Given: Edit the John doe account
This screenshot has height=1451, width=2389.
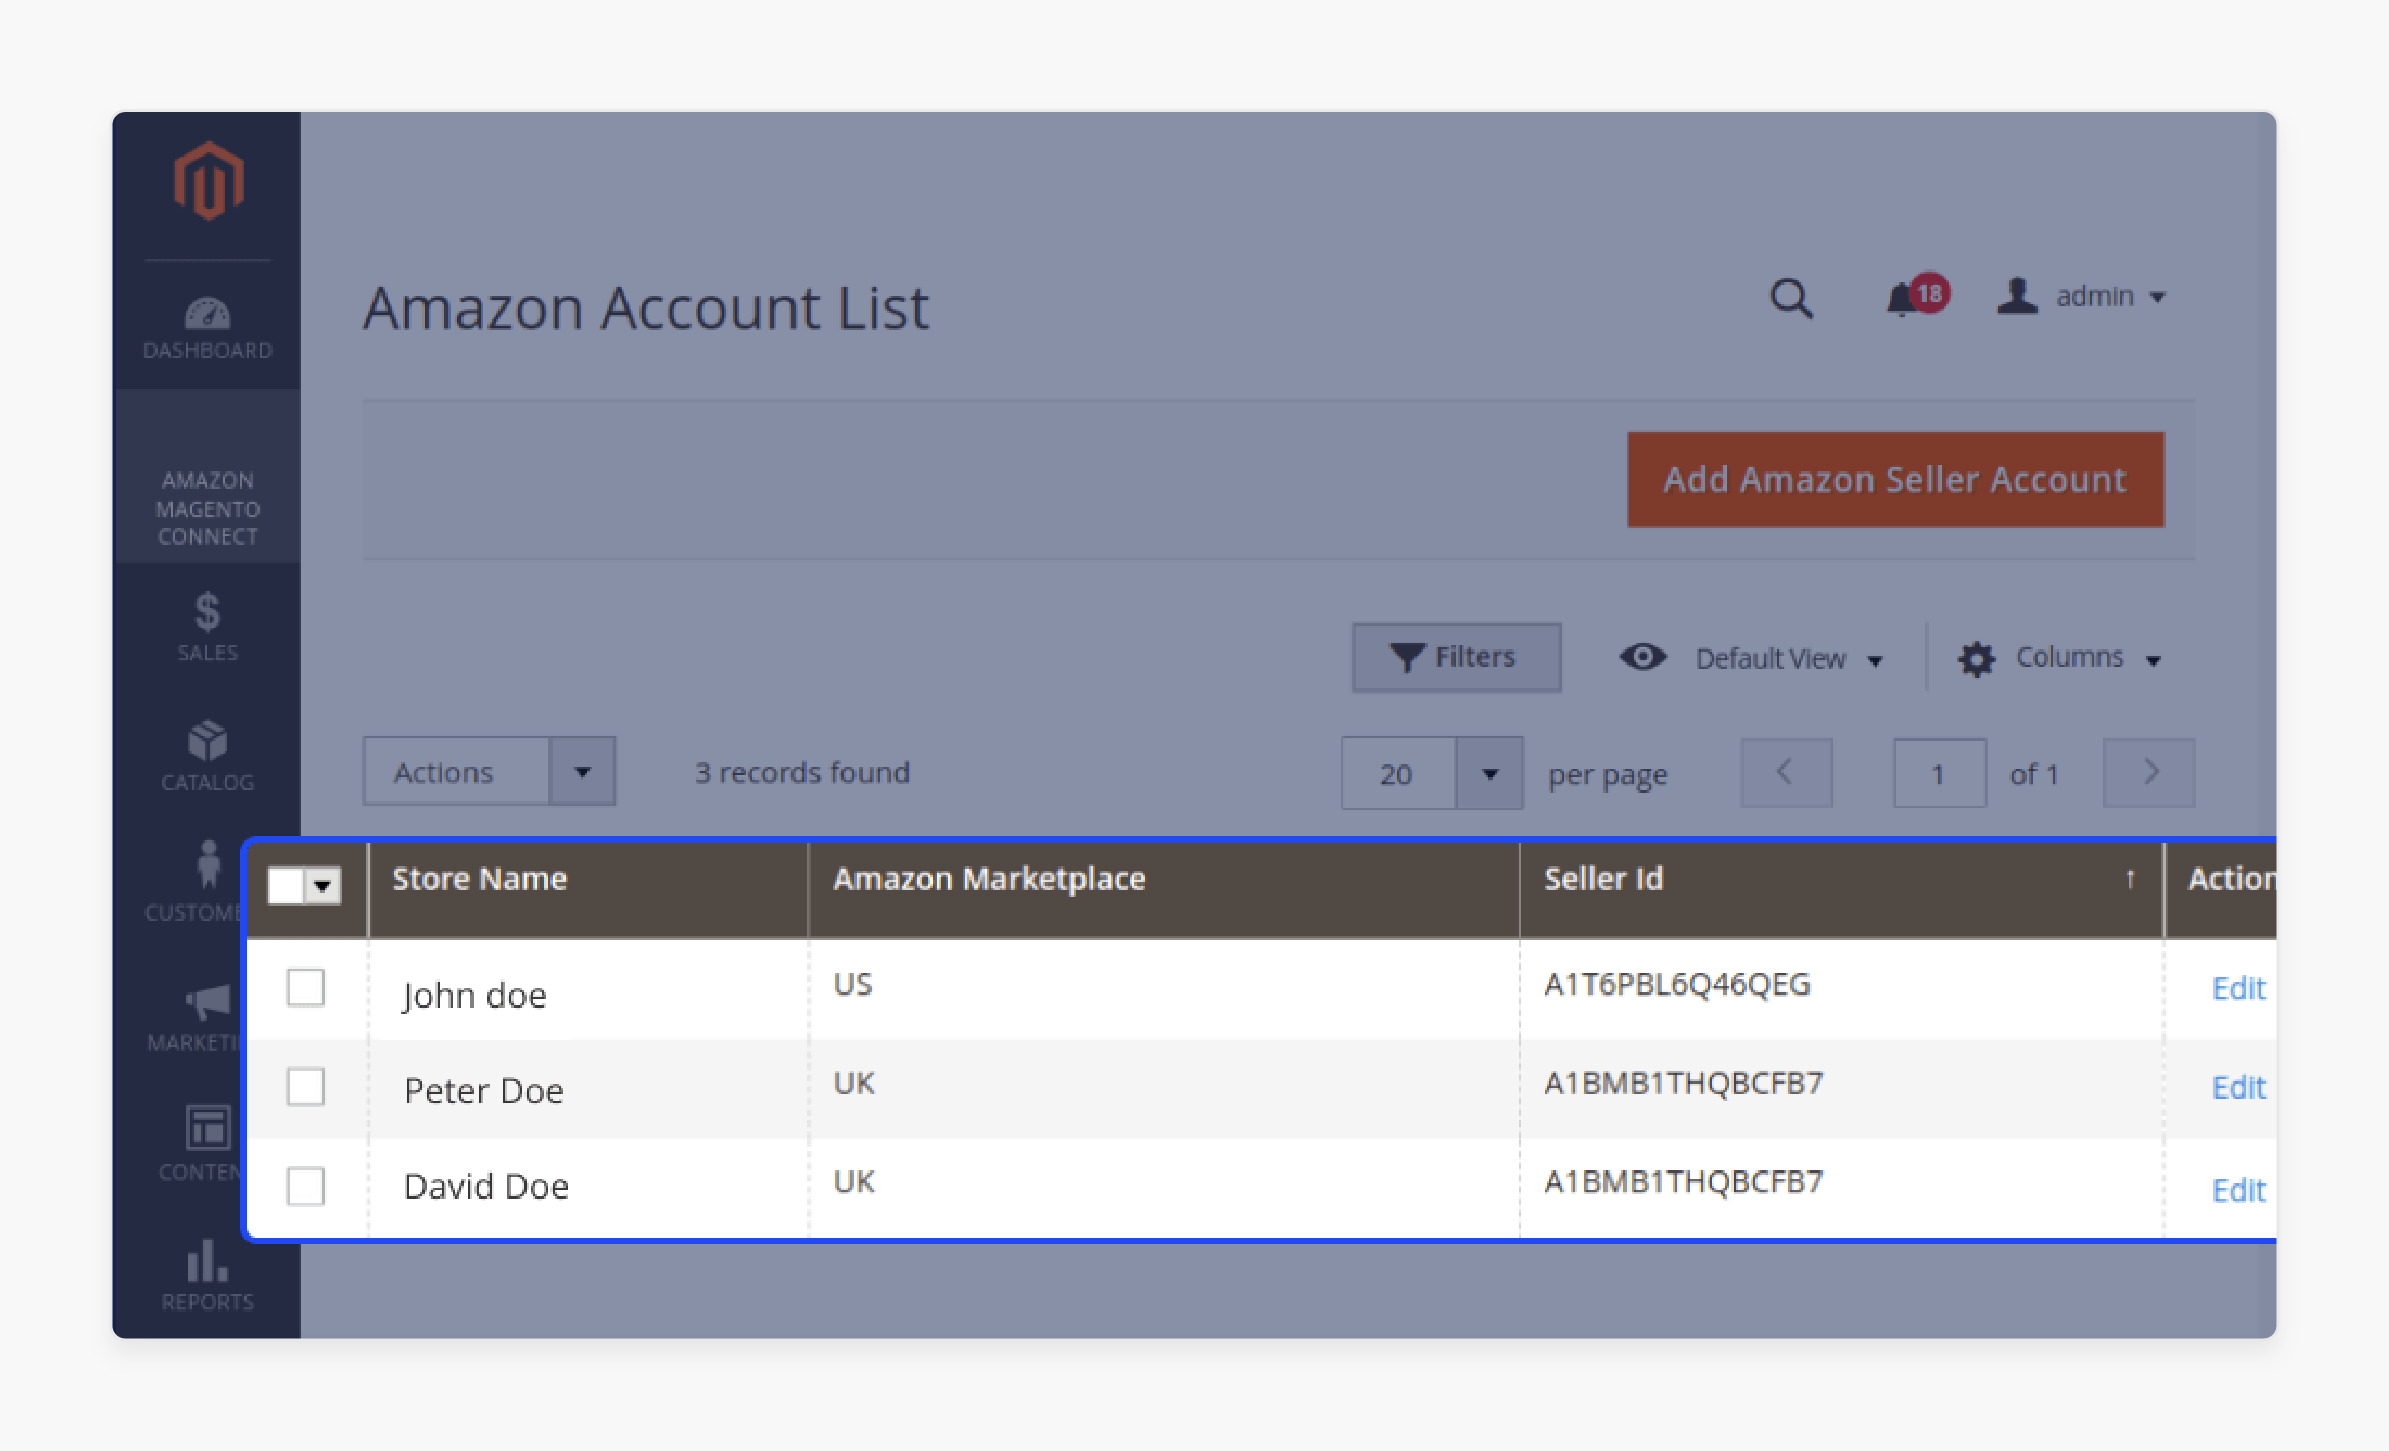Looking at the screenshot, I should [2238, 988].
